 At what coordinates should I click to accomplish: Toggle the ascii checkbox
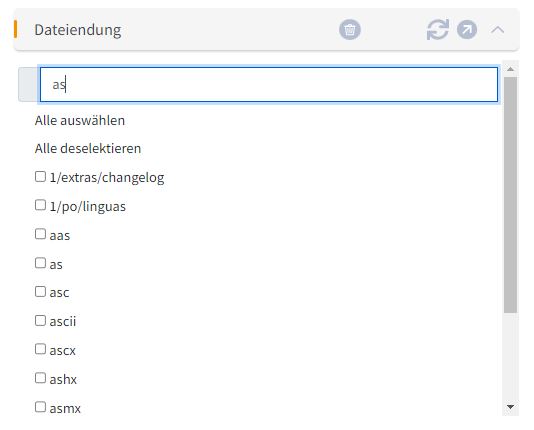tap(40, 321)
